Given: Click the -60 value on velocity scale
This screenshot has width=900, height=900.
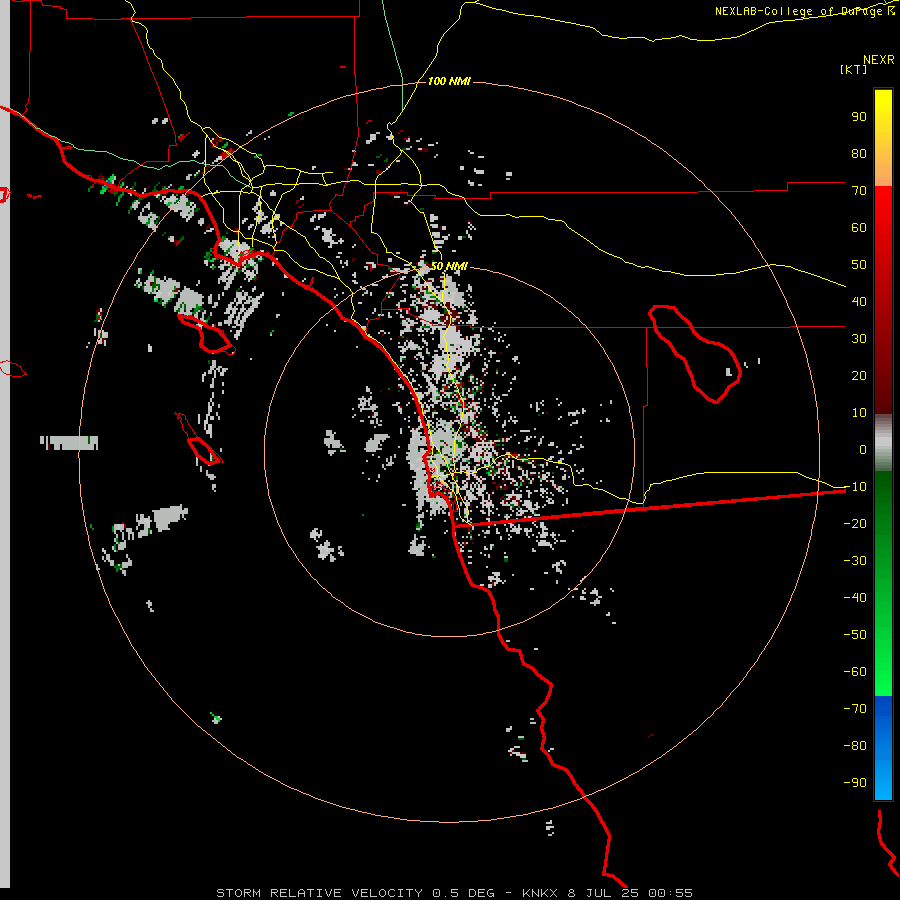Looking at the screenshot, I should point(855,672).
